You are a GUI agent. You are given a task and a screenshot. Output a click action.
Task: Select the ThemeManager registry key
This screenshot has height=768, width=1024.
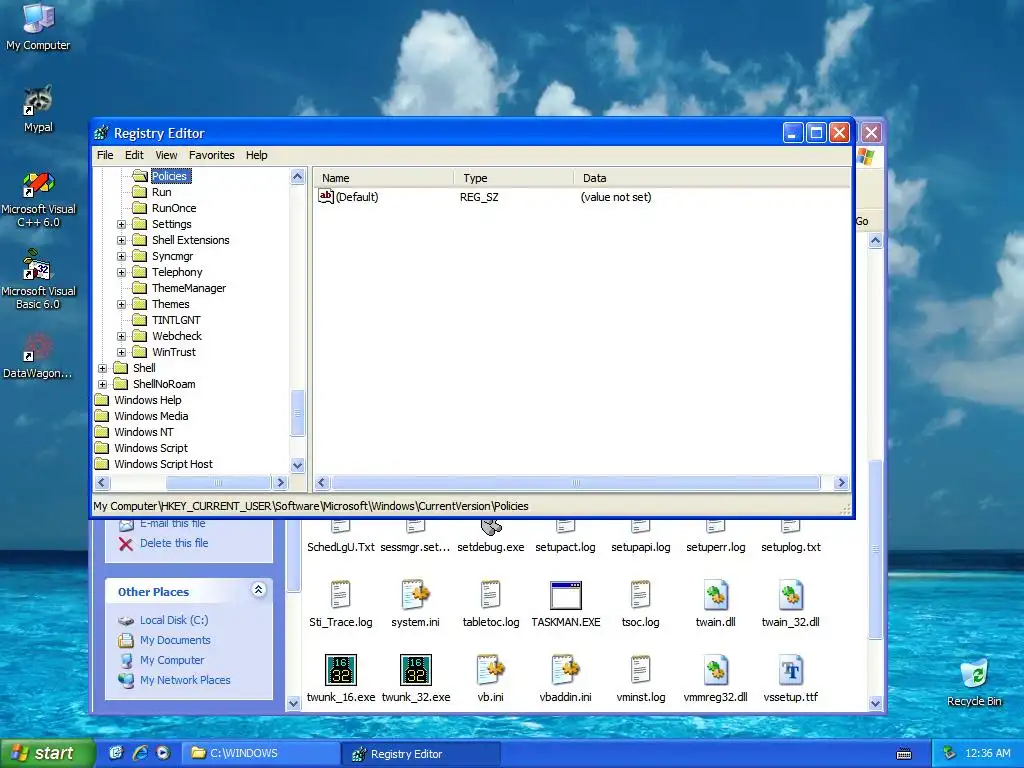189,288
